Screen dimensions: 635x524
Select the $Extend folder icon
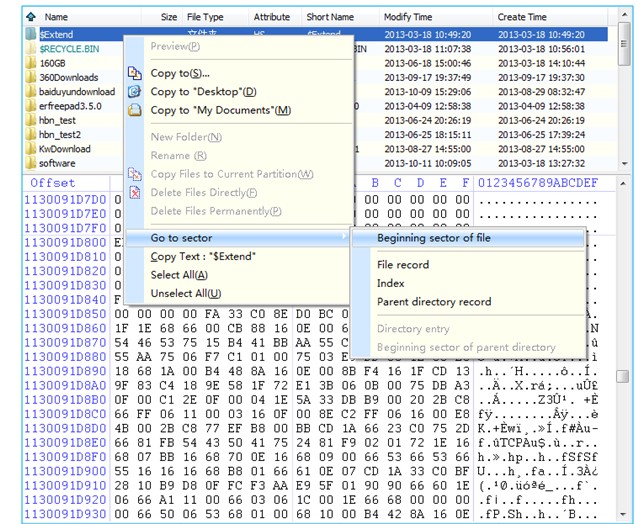click(x=31, y=34)
